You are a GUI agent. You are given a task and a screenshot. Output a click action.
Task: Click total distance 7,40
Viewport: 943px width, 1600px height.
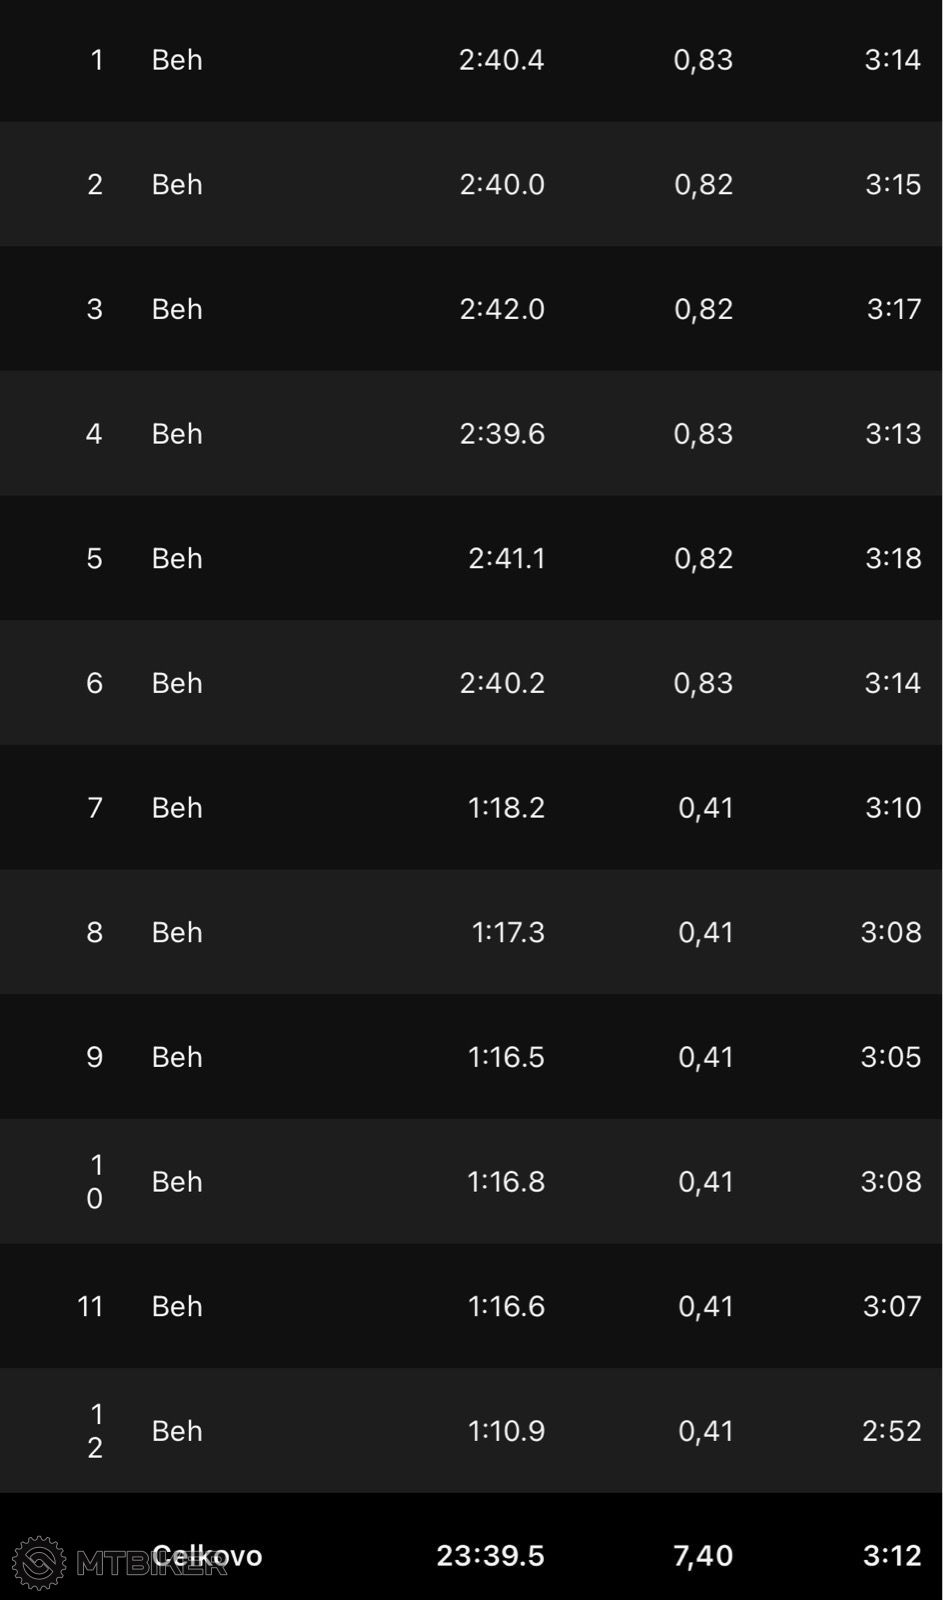pyautogui.click(x=703, y=1556)
